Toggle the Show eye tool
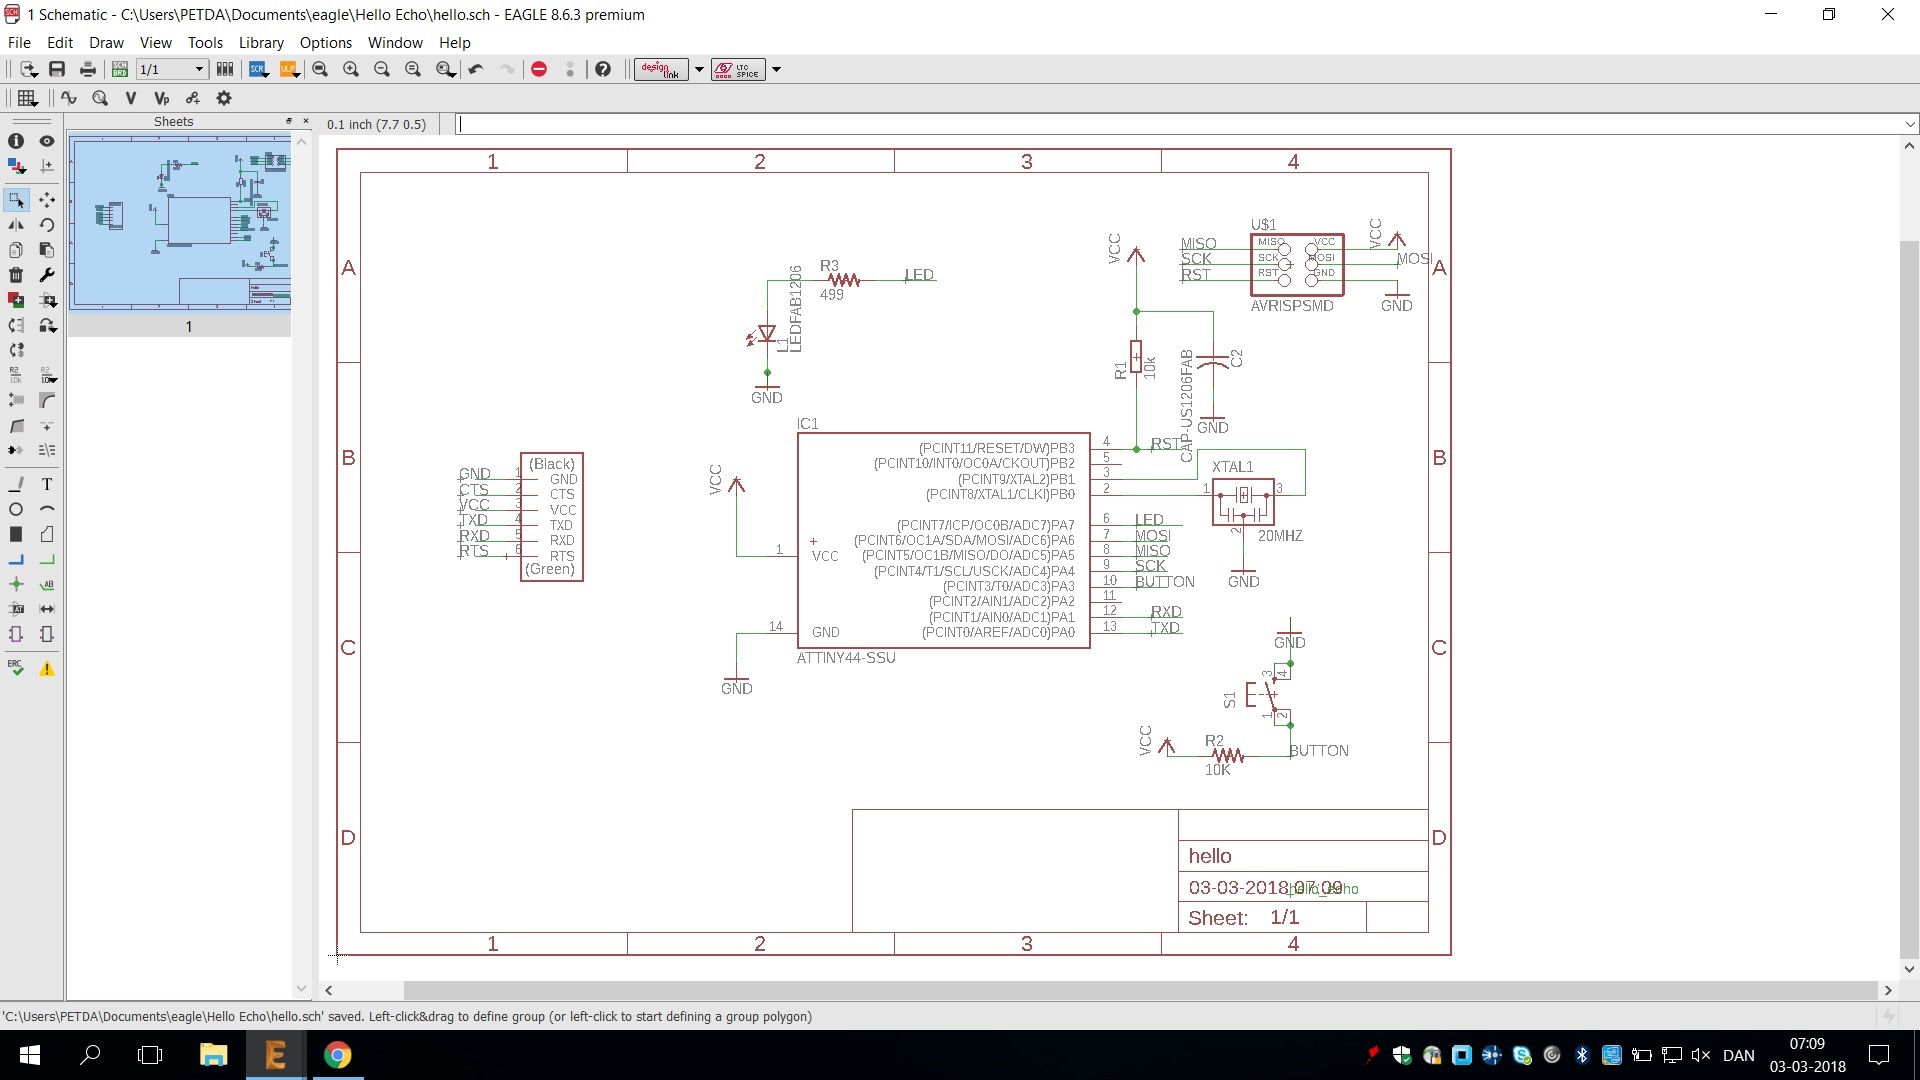Image resolution: width=1920 pixels, height=1080 pixels. point(46,141)
